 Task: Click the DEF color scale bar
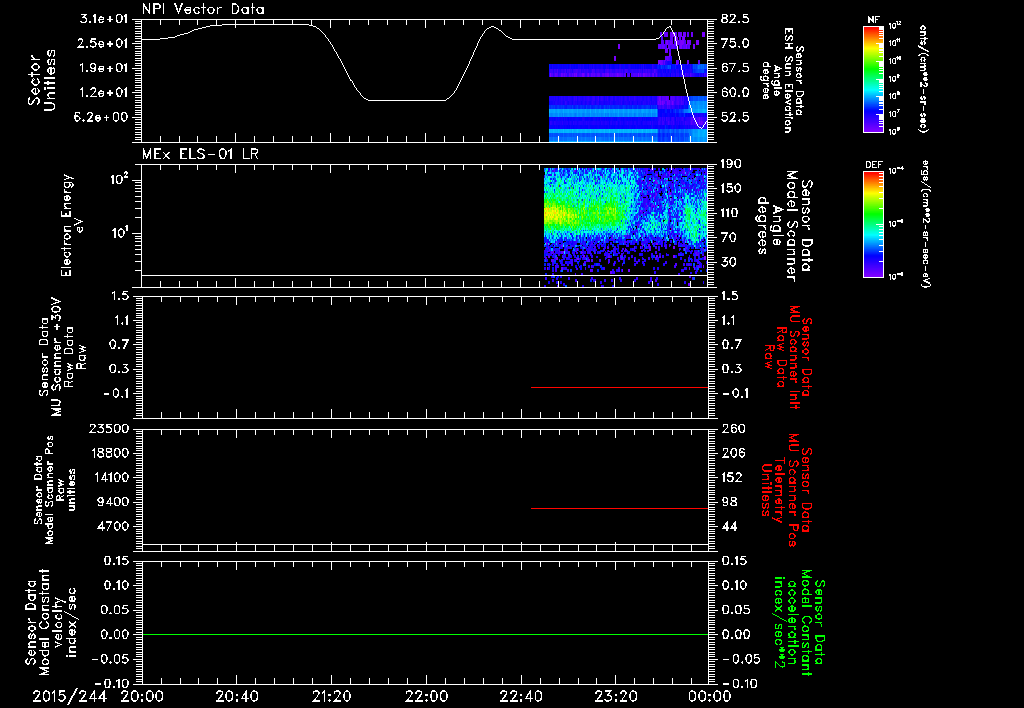coord(873,224)
